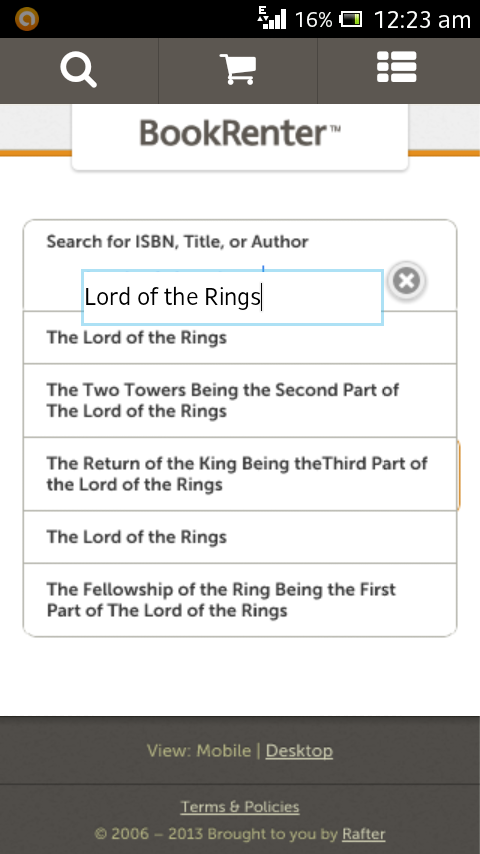
Task: Open the list menu icon
Action: click(x=397, y=67)
